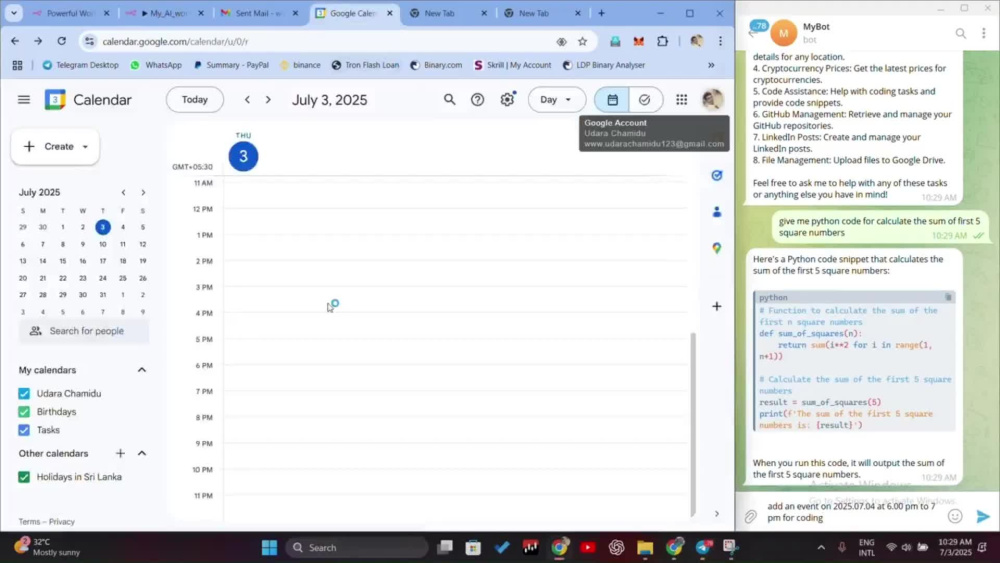1000x563 pixels.
Task: Switch to Calendar view toggle
Action: pos(612,99)
